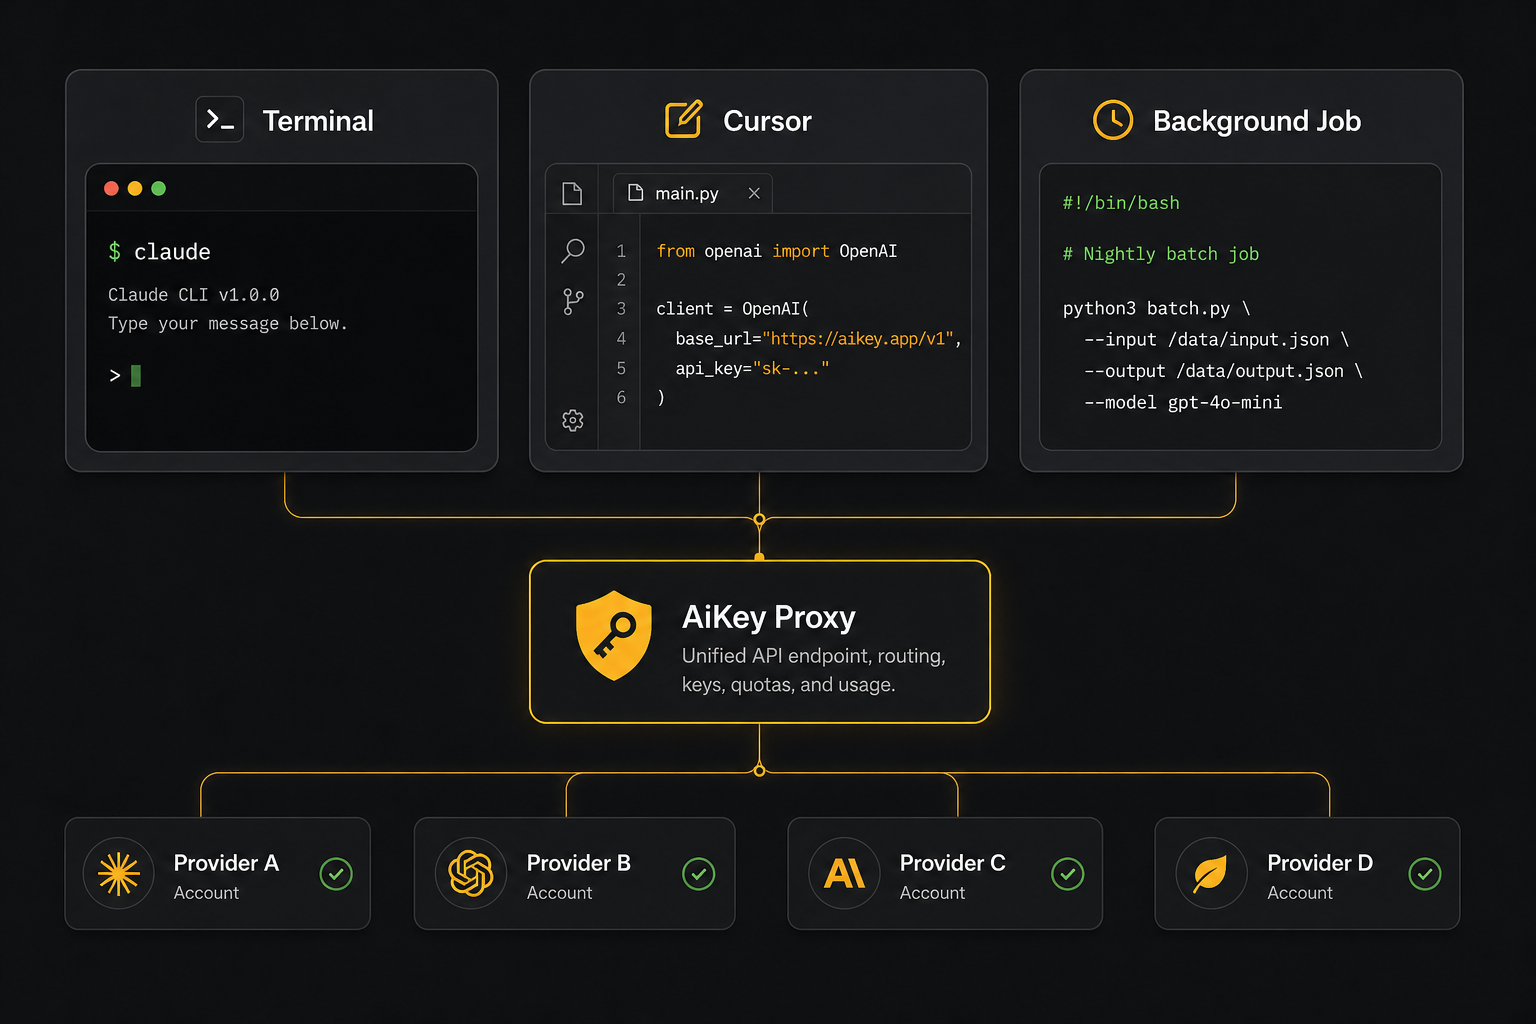The width and height of the screenshot is (1536, 1024).
Task: Click Provider D green check status
Action: 1425,874
